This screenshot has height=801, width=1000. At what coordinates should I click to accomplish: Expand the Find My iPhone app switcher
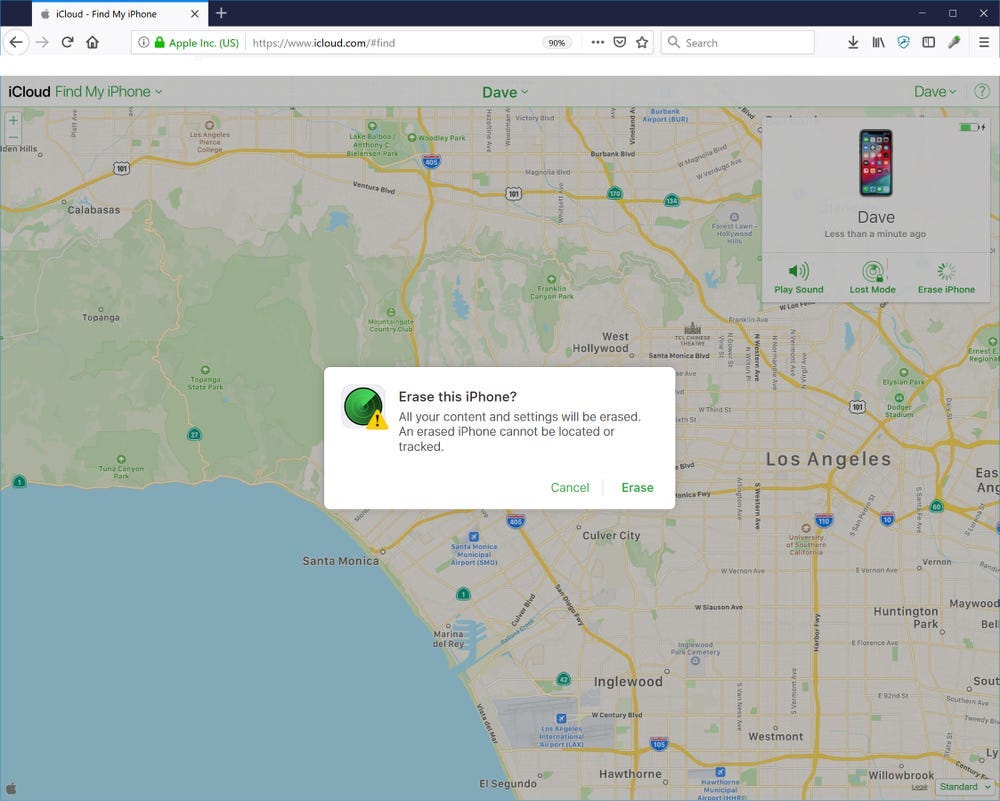click(108, 92)
